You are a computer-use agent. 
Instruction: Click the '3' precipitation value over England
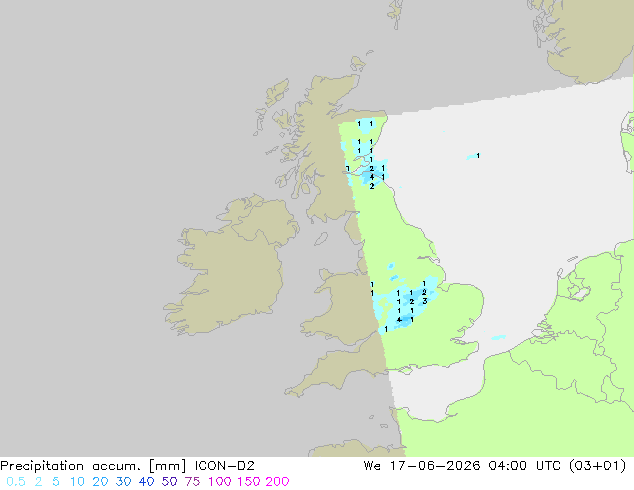click(425, 301)
